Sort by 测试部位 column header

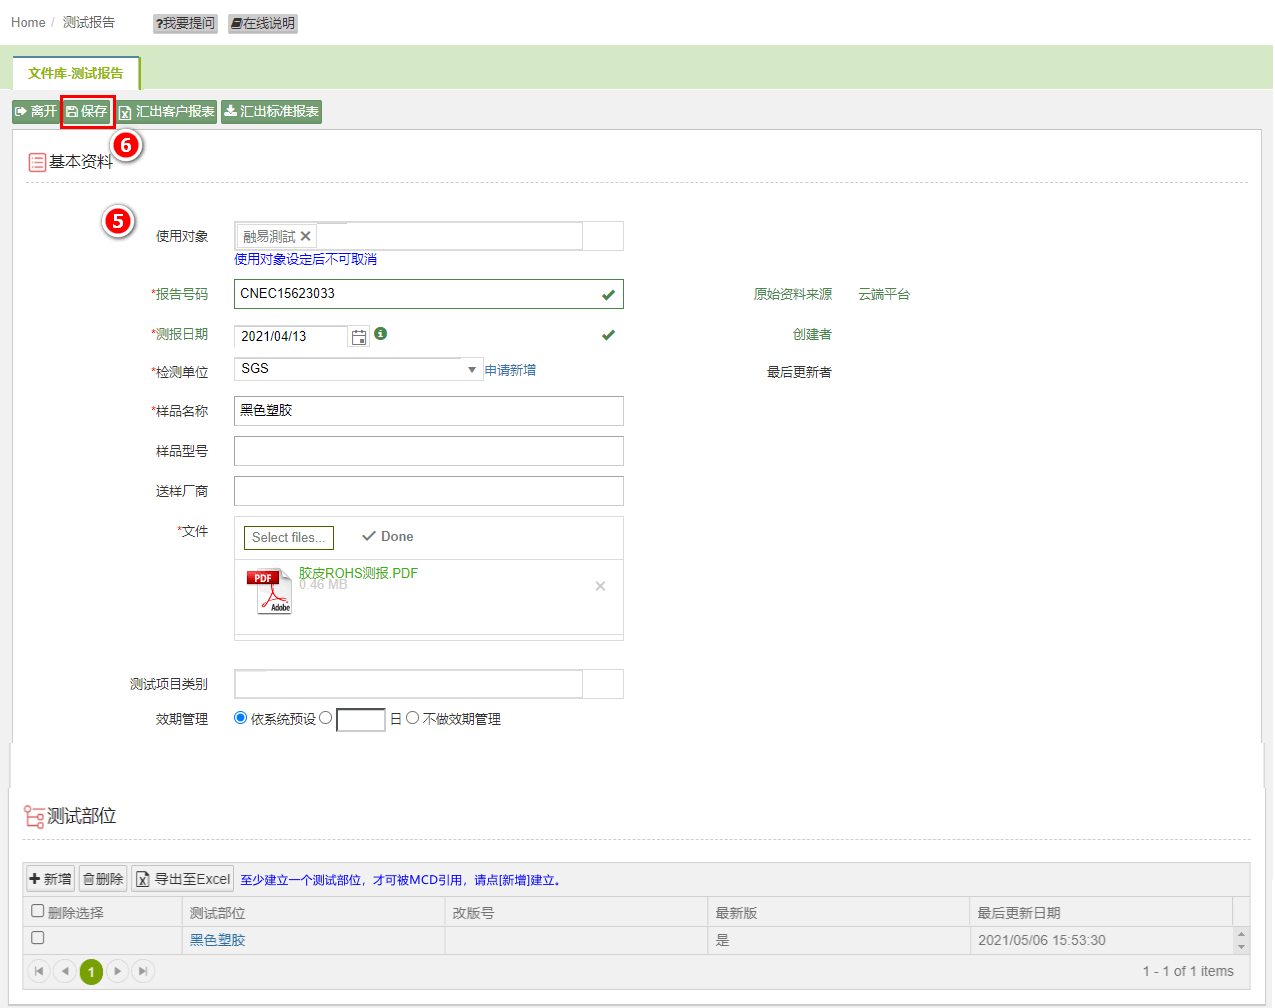click(x=217, y=913)
